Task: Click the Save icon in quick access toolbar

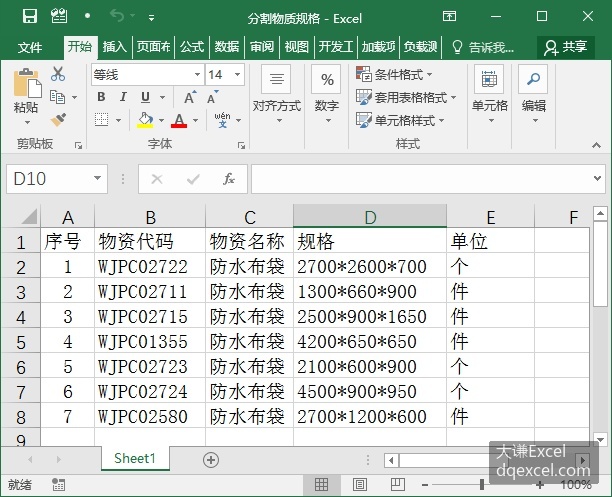Action: (30, 16)
